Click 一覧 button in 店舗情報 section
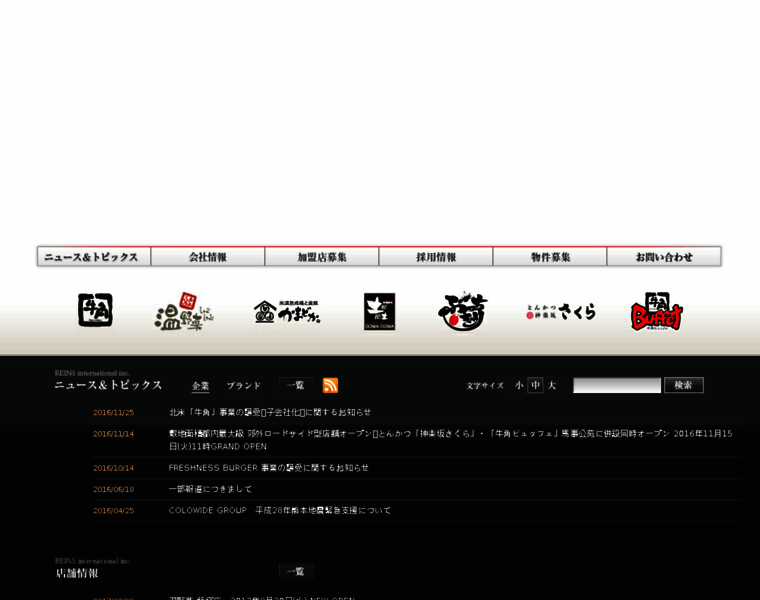Screen dimensions: 760x600 (x=296, y=571)
